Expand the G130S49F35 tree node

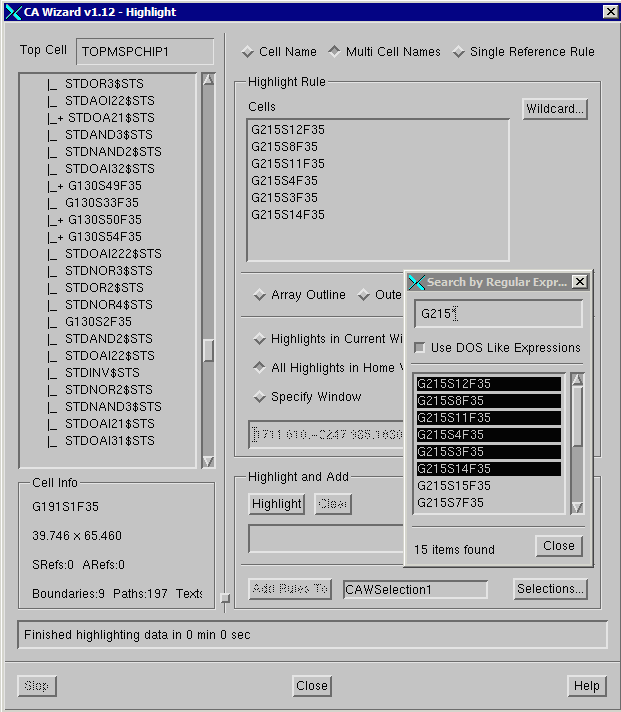click(x=60, y=187)
